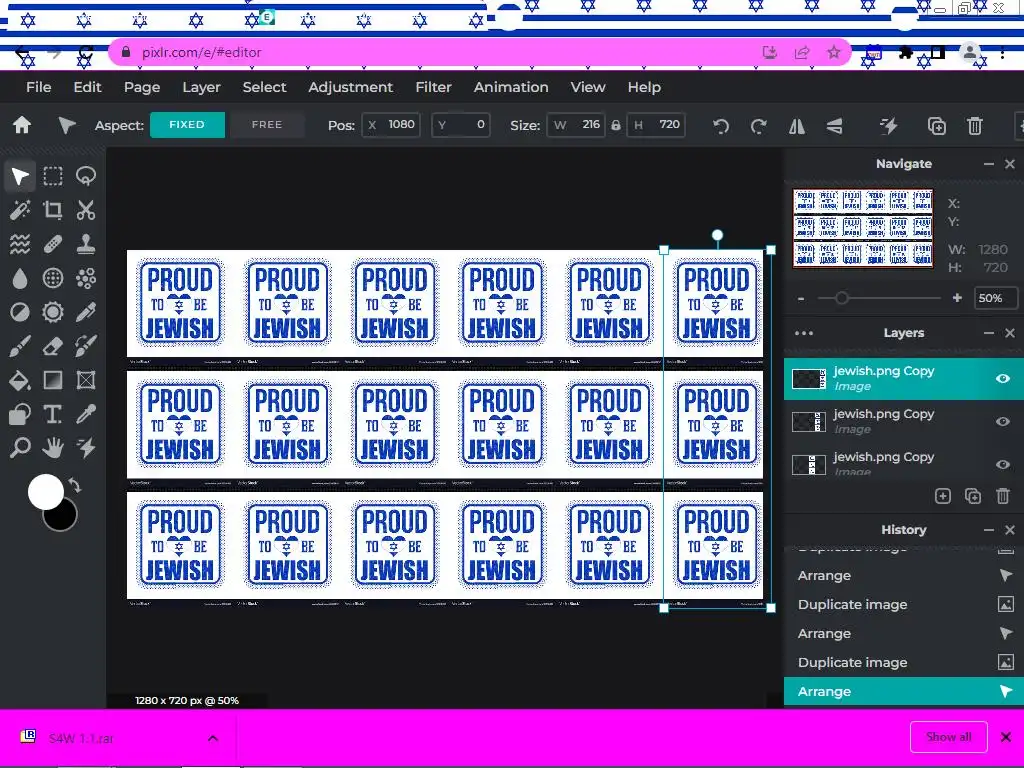Select the Brush tool
Image resolution: width=1024 pixels, height=768 pixels.
point(20,346)
